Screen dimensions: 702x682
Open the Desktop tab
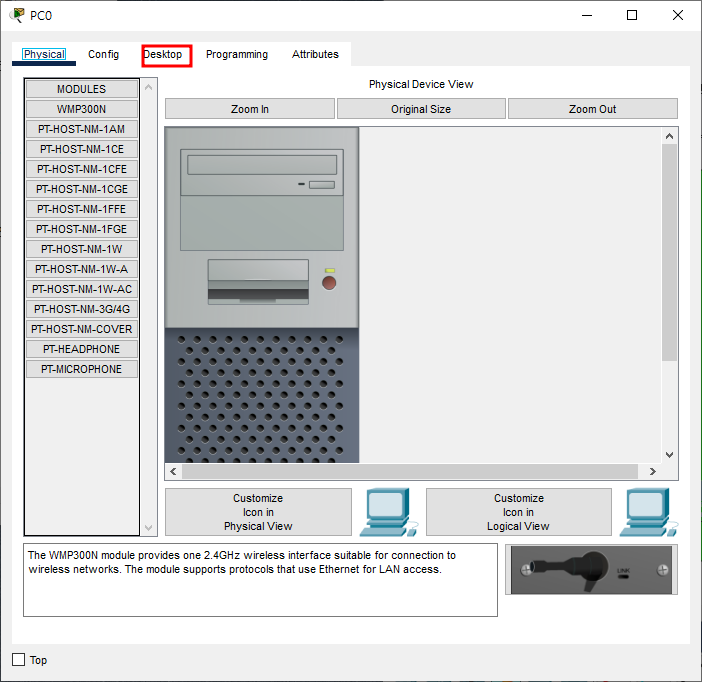(x=163, y=55)
